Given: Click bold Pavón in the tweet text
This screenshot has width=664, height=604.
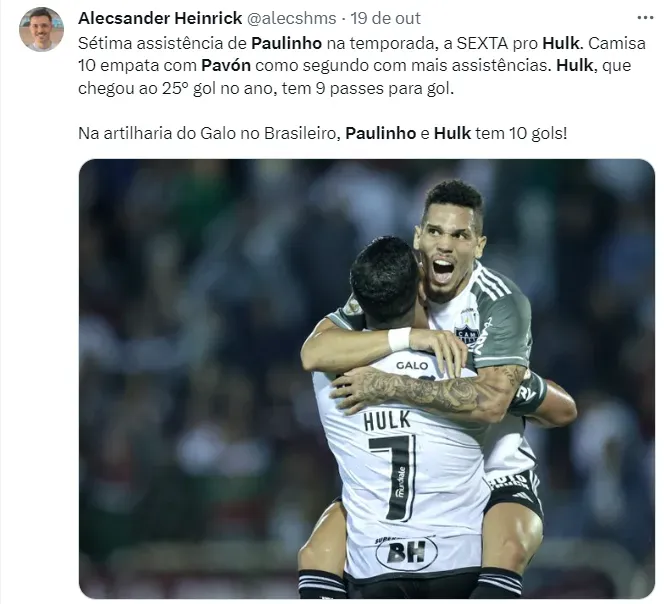Looking at the screenshot, I should point(226,65).
